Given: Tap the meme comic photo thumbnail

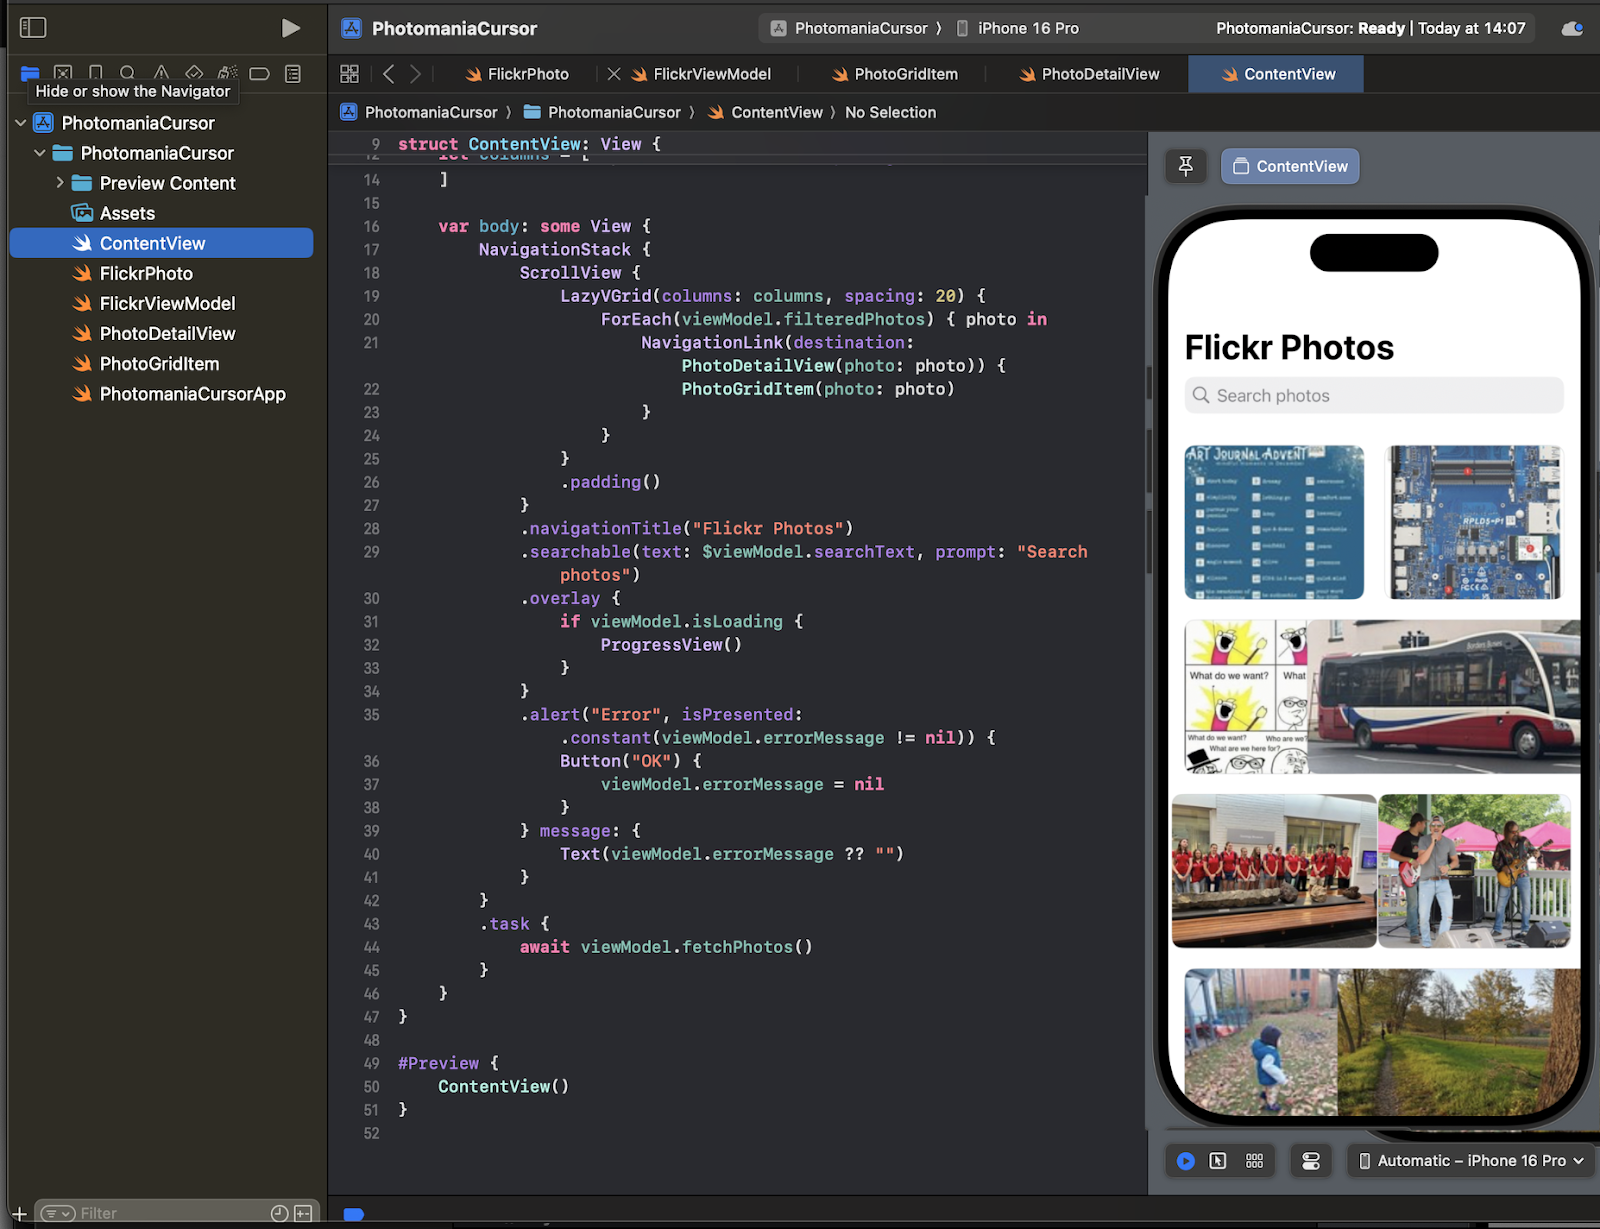Looking at the screenshot, I should 1246,697.
